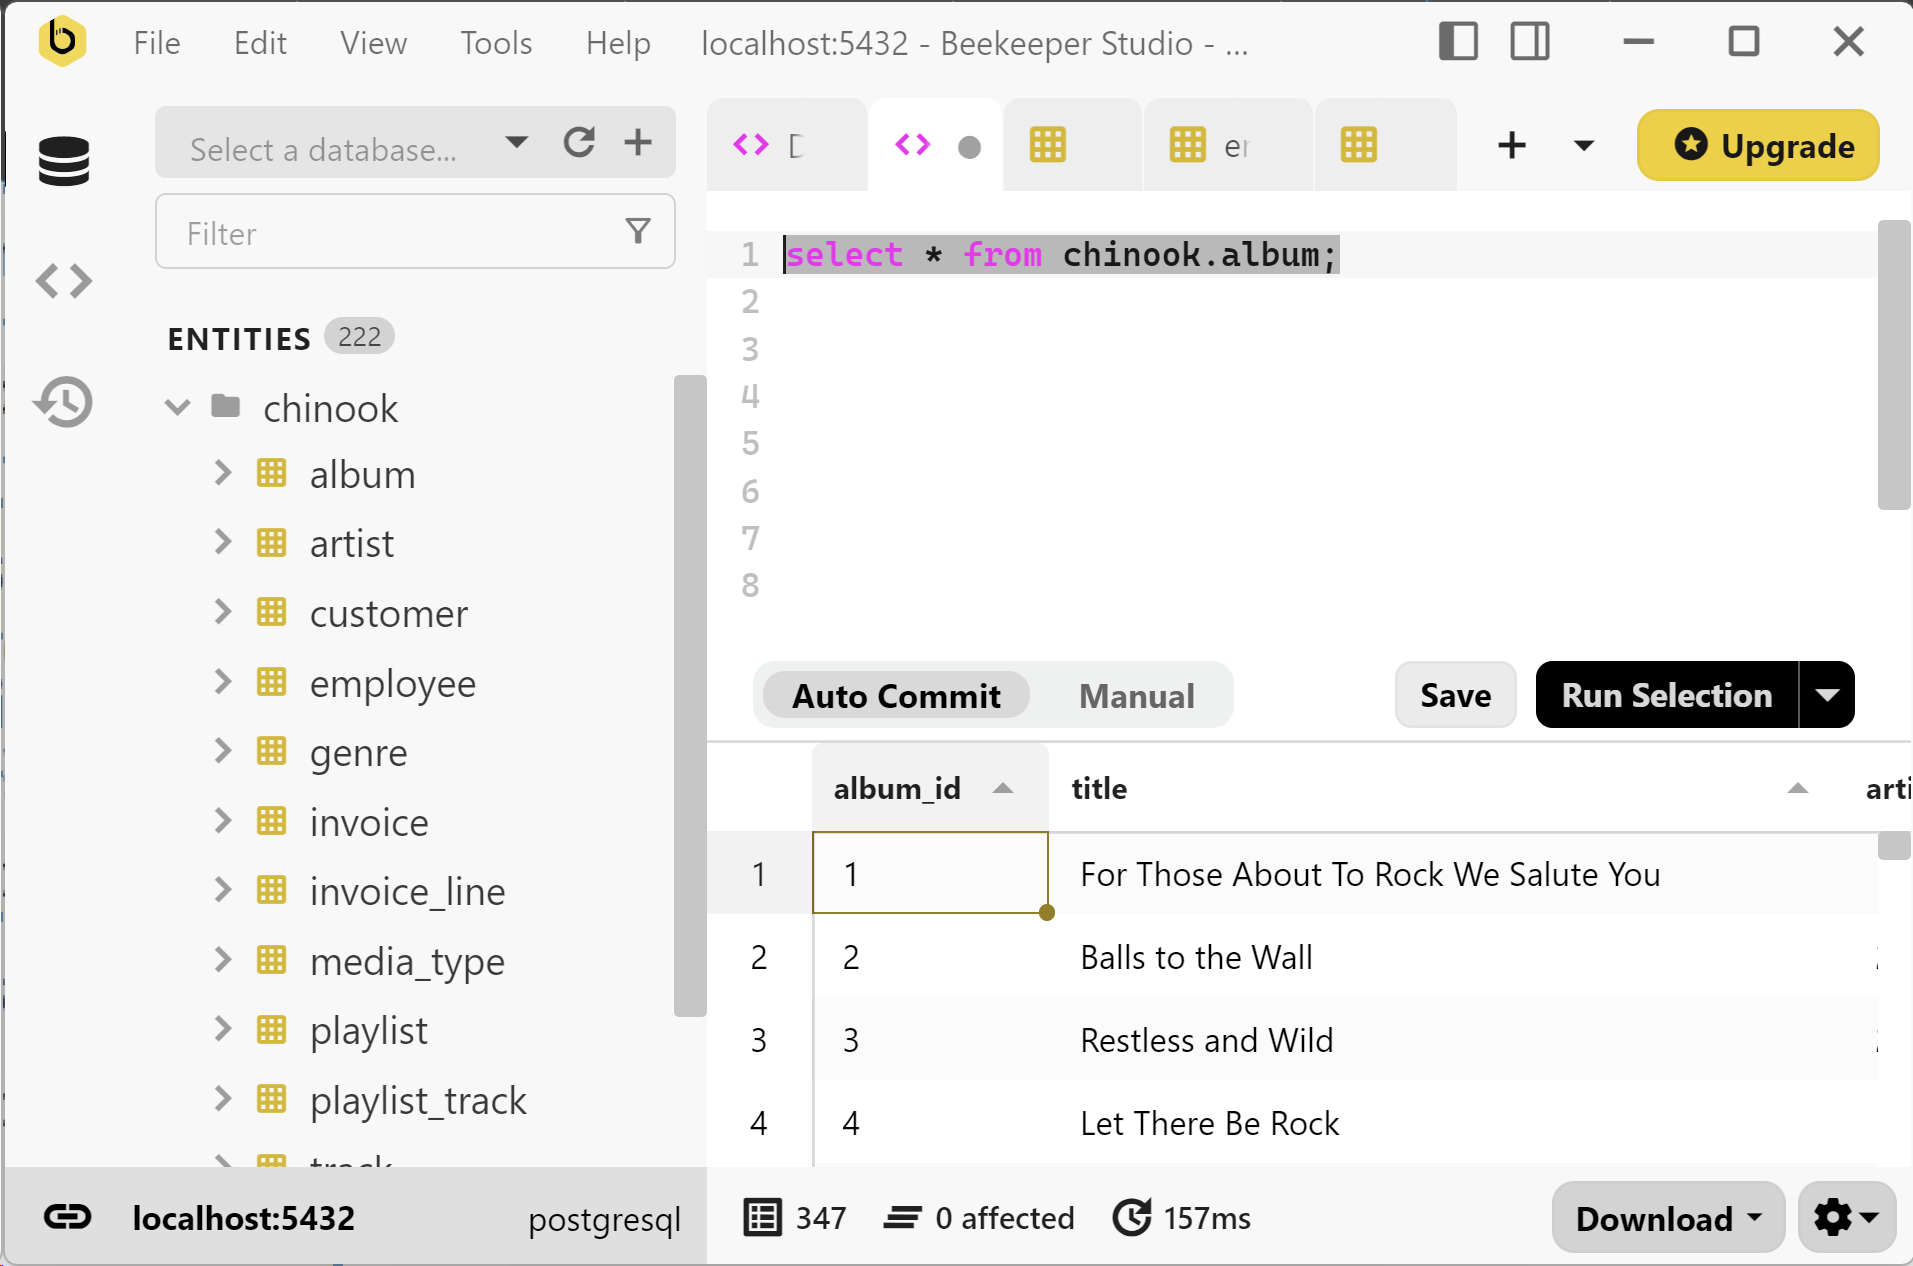Open the settings gear in status bar

click(1845, 1218)
